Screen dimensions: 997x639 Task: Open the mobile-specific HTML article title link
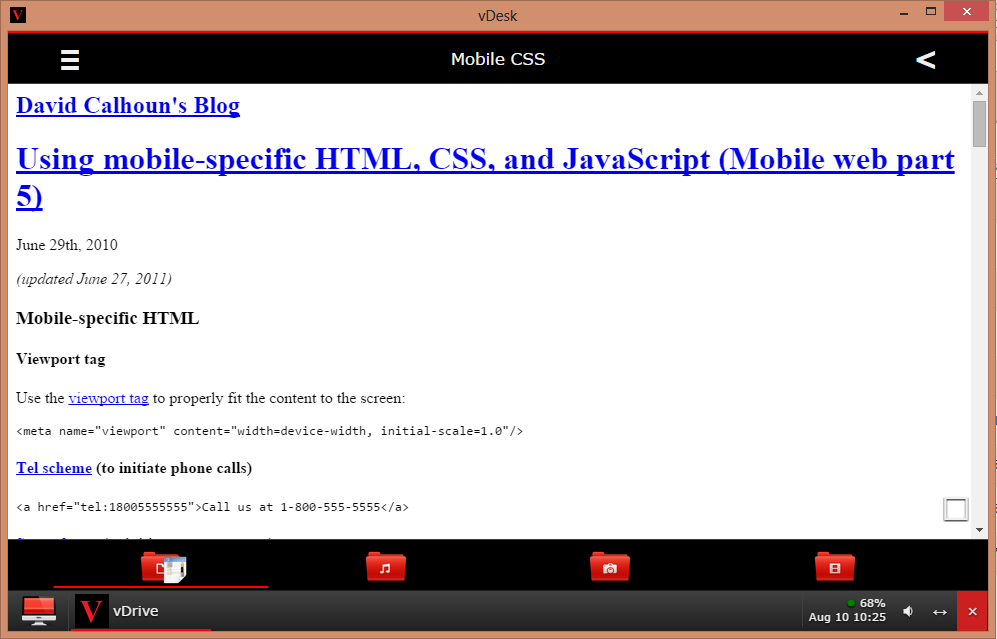pyautogui.click(x=485, y=177)
